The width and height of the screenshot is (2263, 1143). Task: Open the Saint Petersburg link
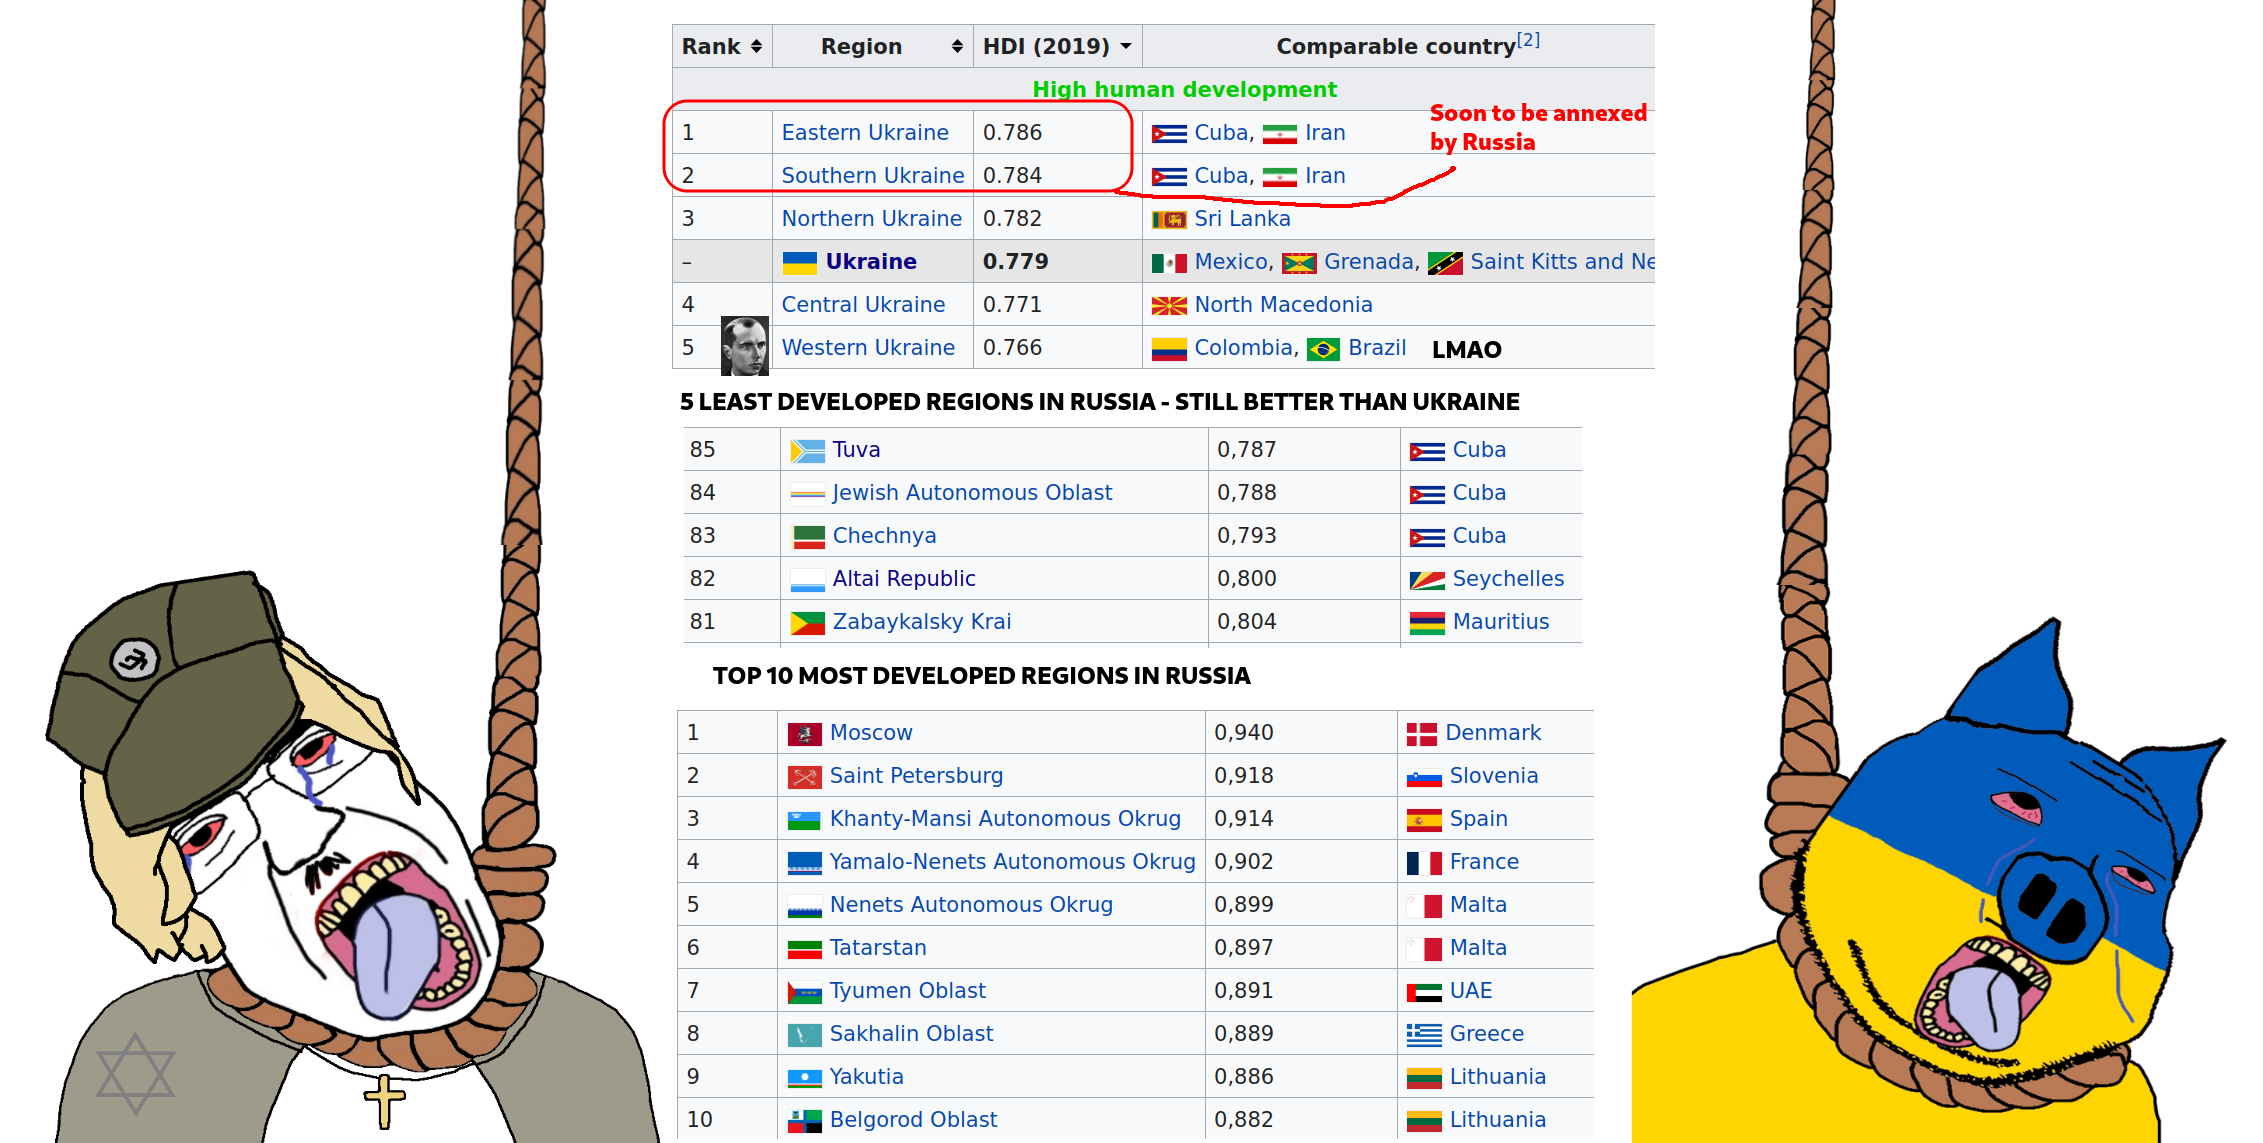coord(915,776)
